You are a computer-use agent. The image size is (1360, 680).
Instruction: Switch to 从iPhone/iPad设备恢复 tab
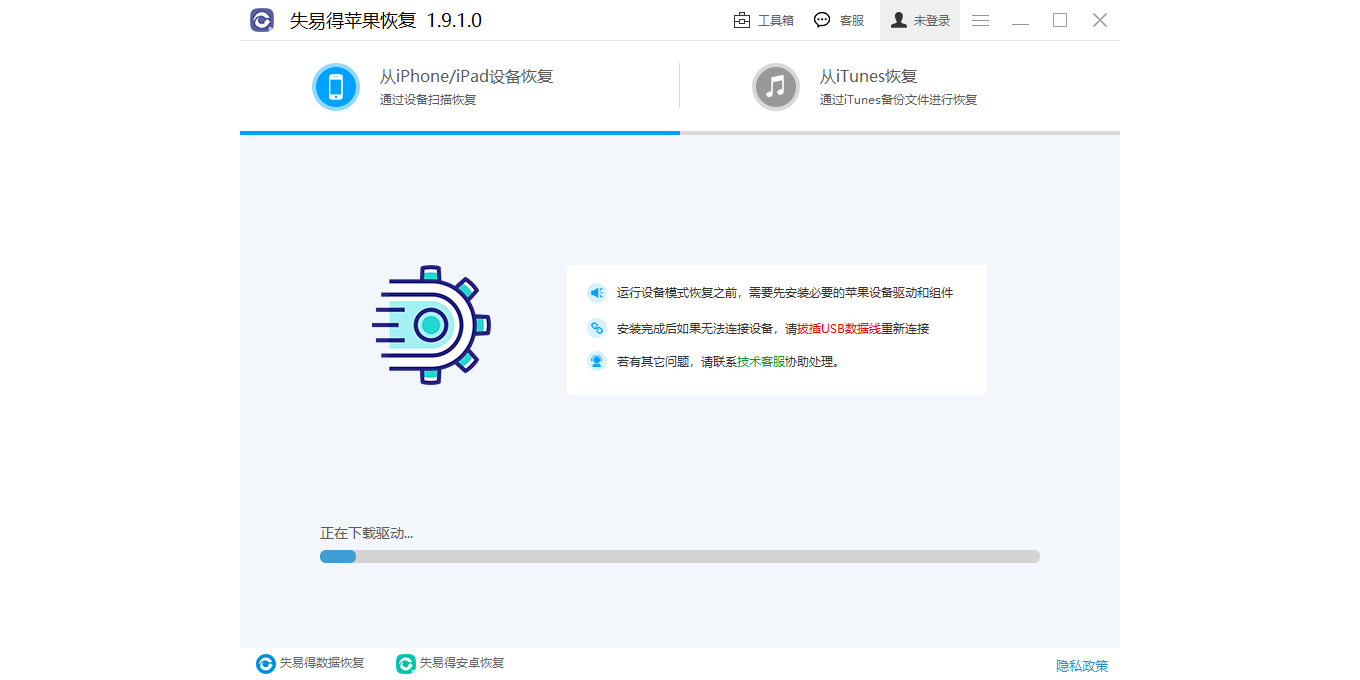coord(460,87)
